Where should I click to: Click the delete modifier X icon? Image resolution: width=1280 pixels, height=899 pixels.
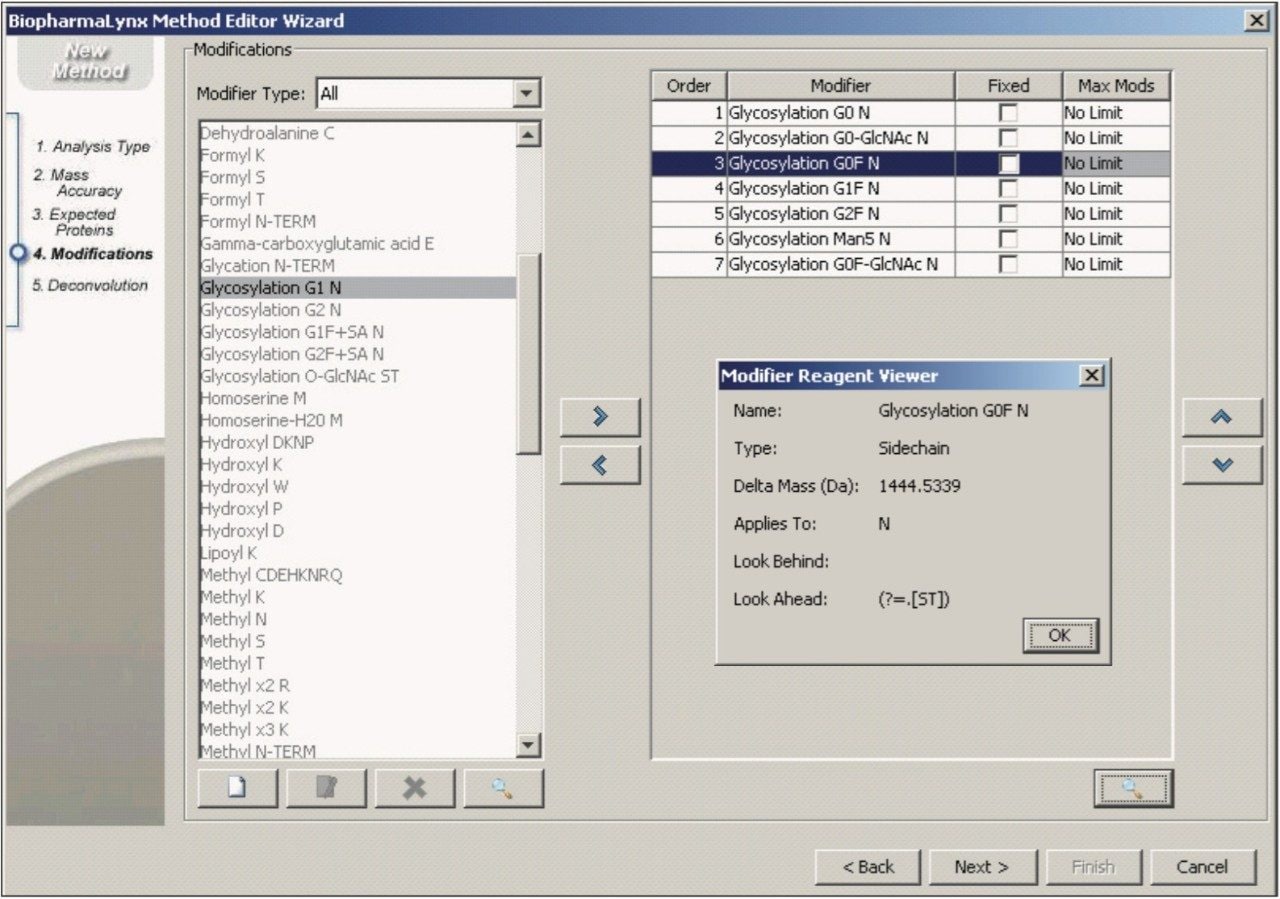tap(415, 788)
